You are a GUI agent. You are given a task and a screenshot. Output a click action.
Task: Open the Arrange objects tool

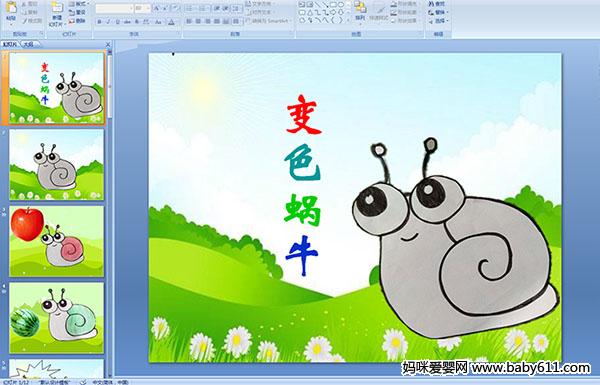pyautogui.click(x=359, y=11)
